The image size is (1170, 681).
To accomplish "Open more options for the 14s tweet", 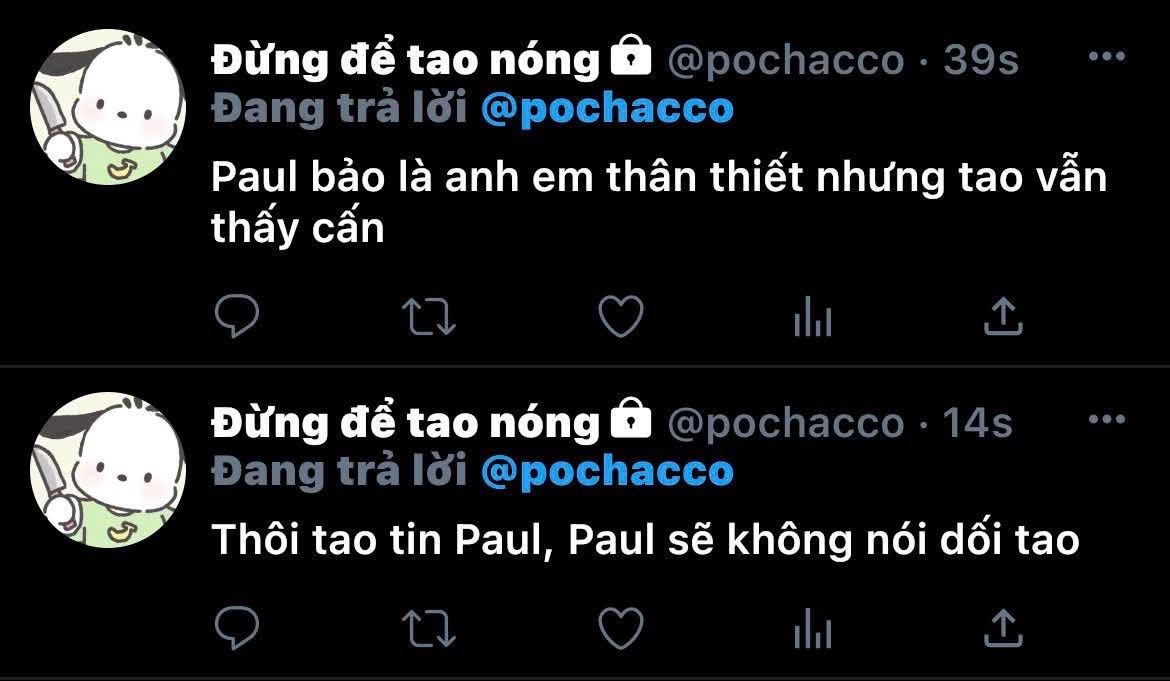I will 1107,419.
